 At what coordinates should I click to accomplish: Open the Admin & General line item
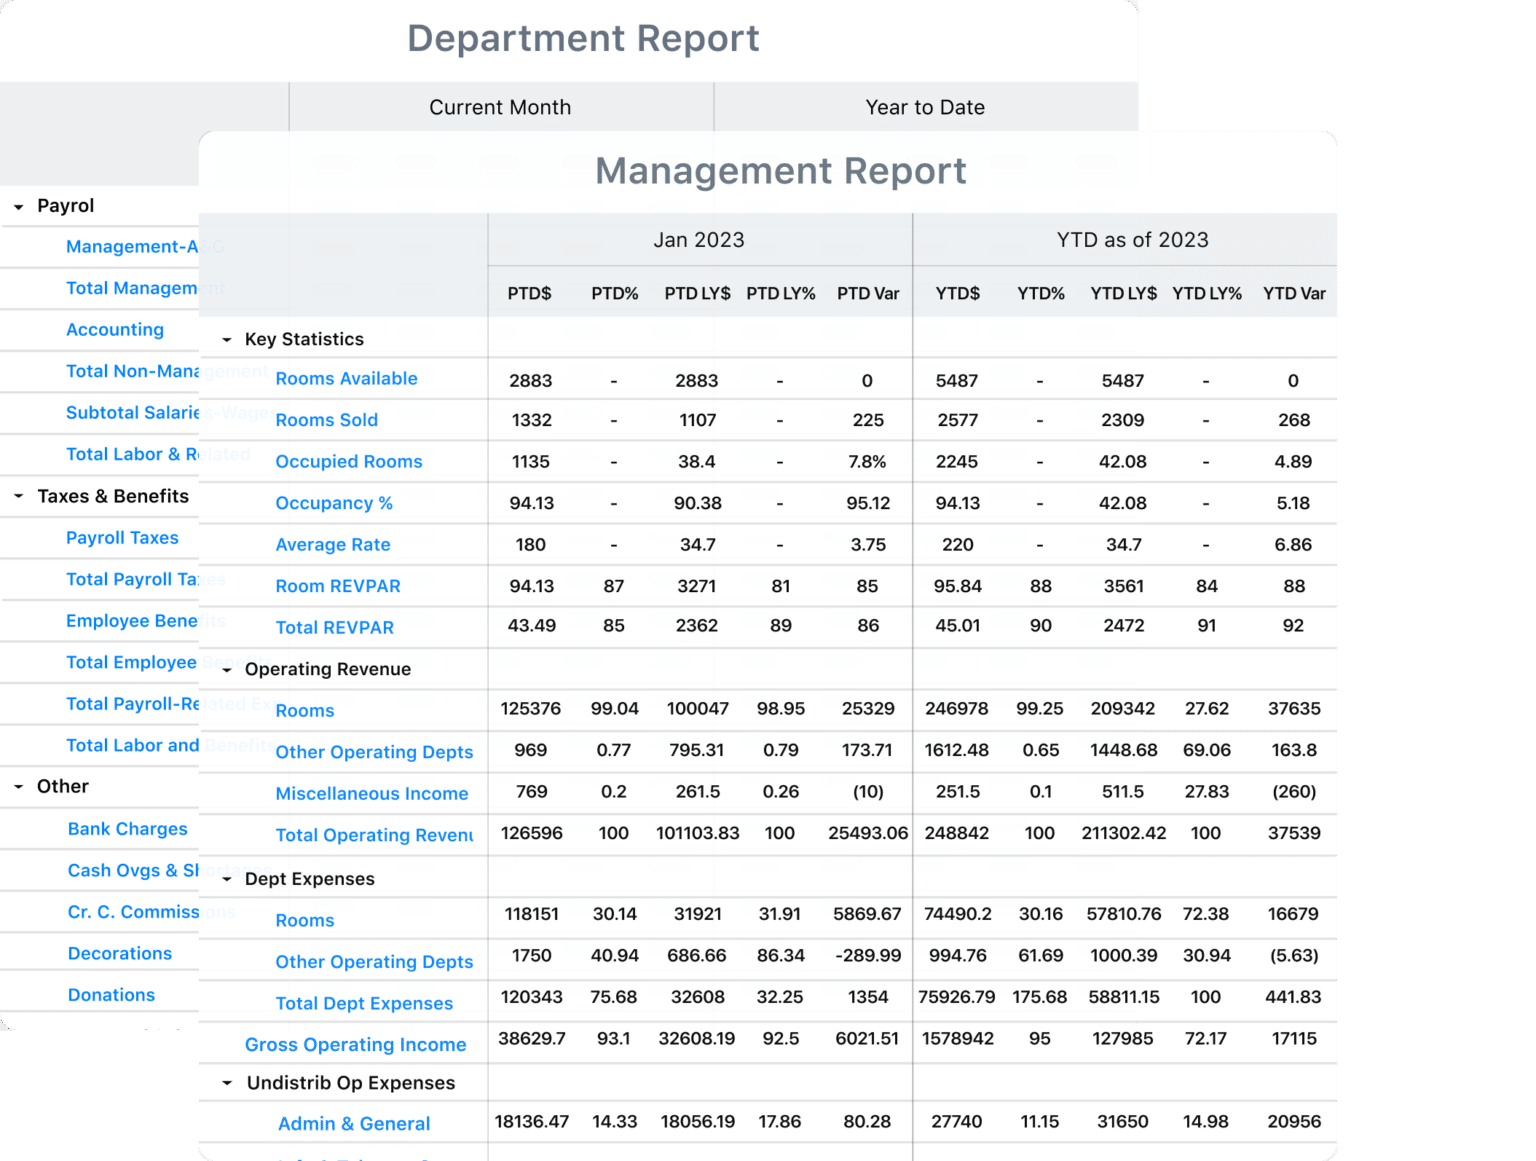(353, 1123)
